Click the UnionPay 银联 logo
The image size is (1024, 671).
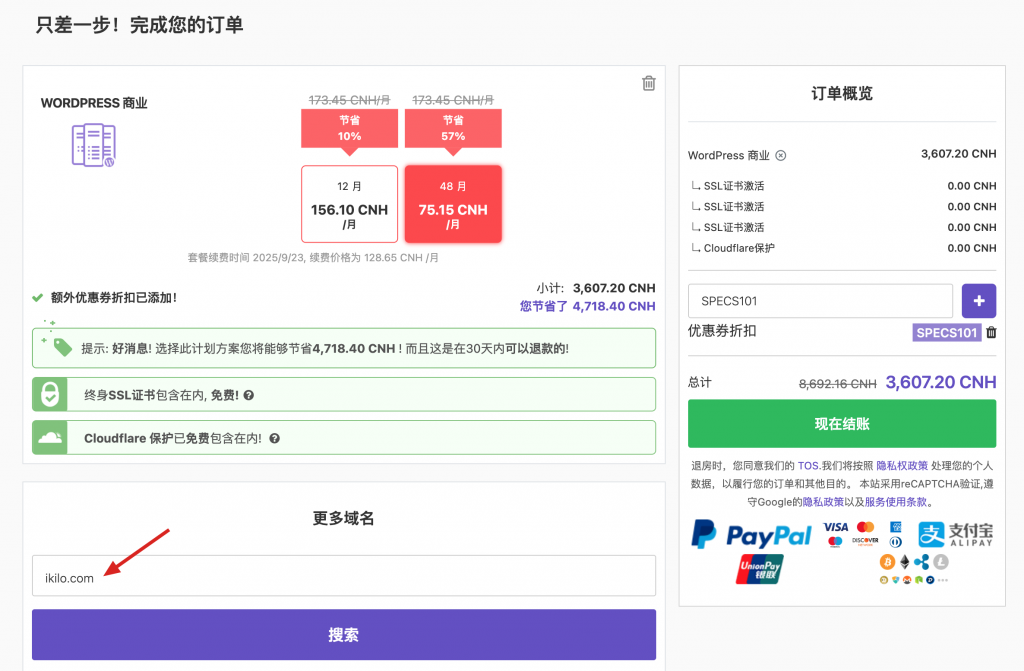point(760,569)
